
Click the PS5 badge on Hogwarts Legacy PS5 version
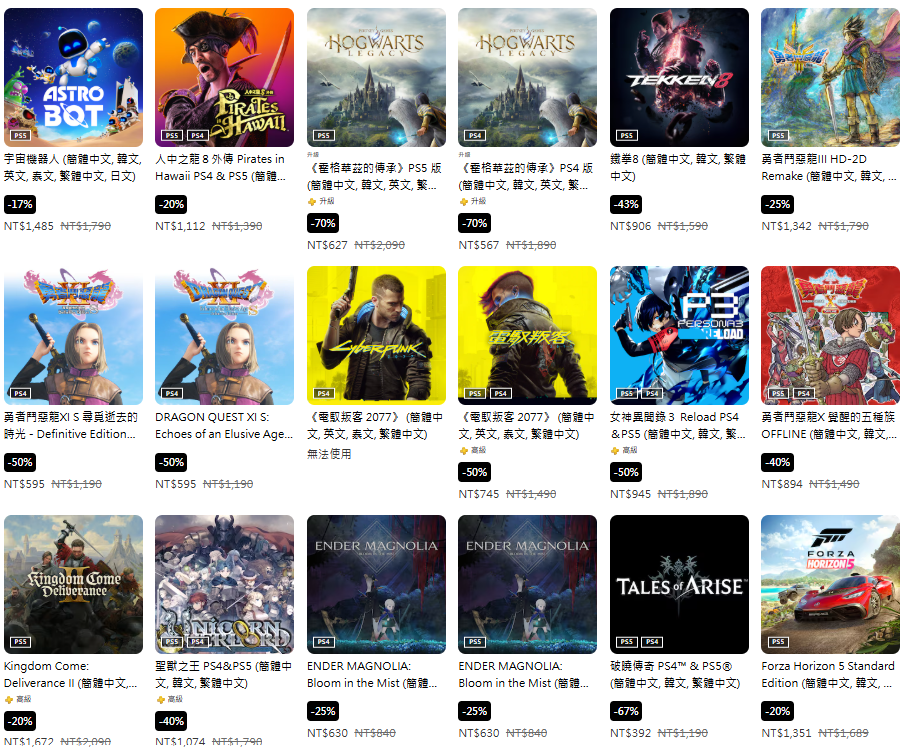click(x=324, y=135)
